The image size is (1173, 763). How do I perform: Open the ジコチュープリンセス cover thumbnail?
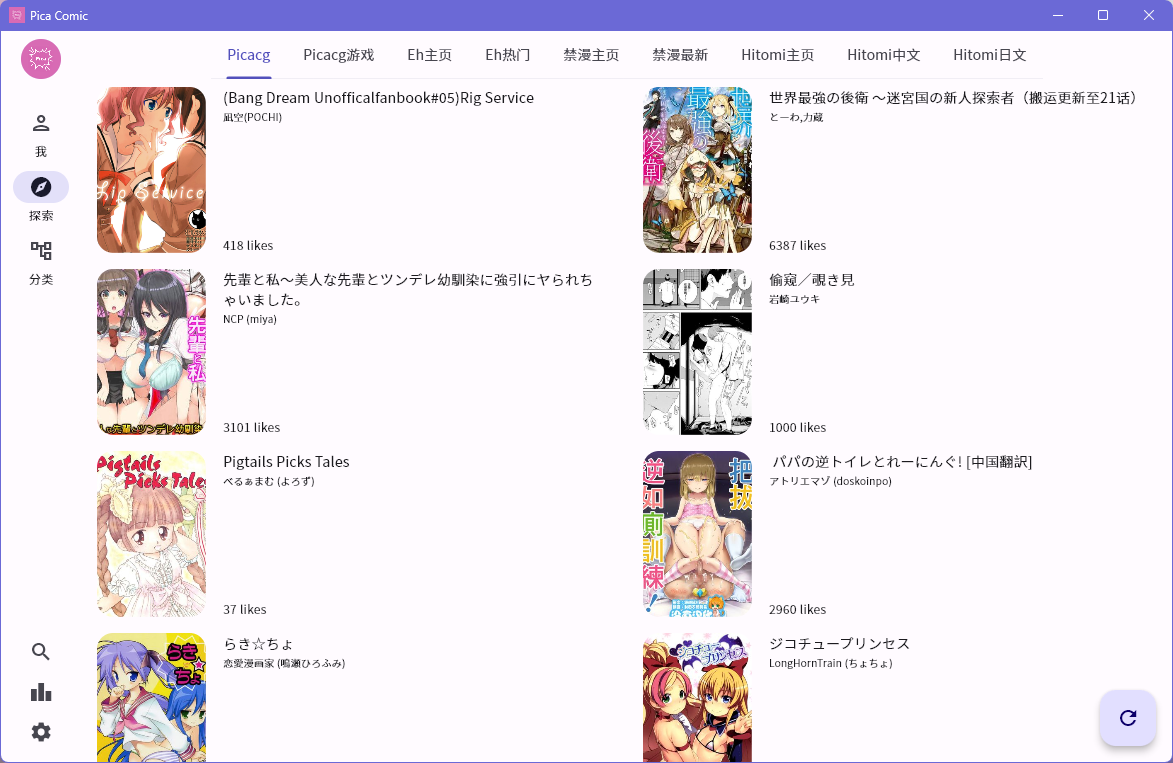click(697, 698)
